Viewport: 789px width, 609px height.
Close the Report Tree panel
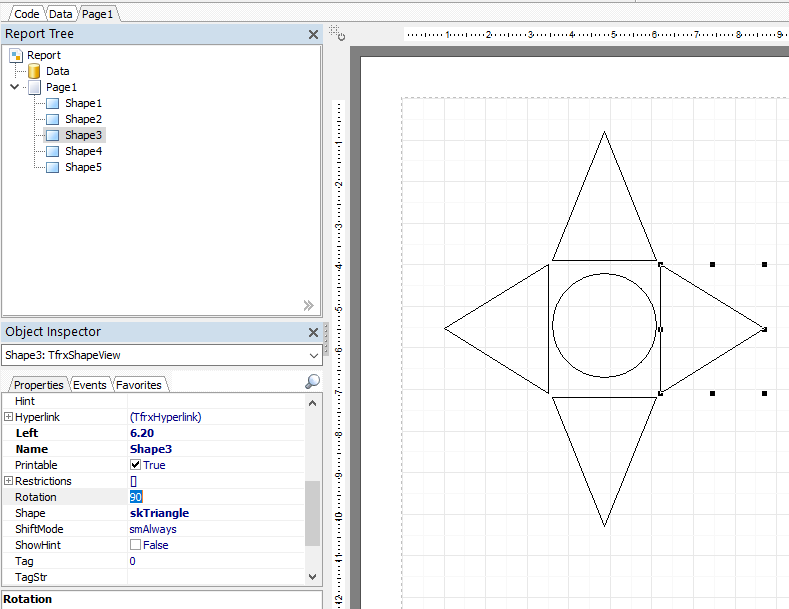pos(313,34)
